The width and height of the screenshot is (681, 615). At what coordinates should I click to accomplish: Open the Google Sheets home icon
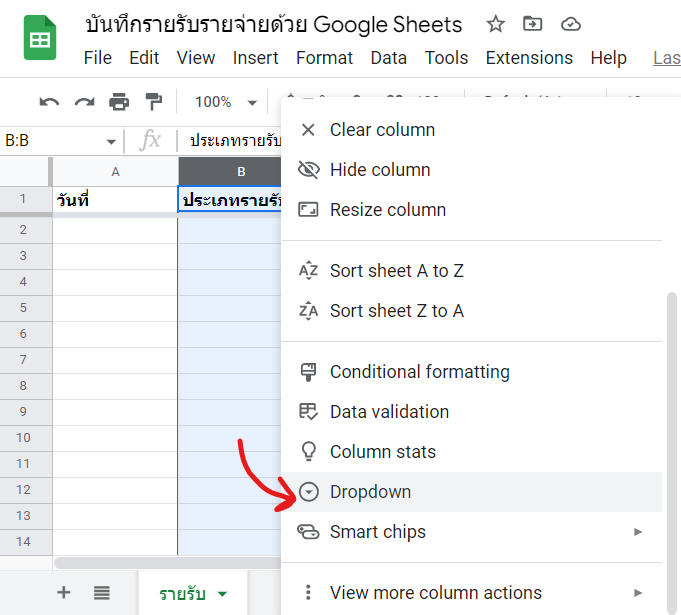40,37
